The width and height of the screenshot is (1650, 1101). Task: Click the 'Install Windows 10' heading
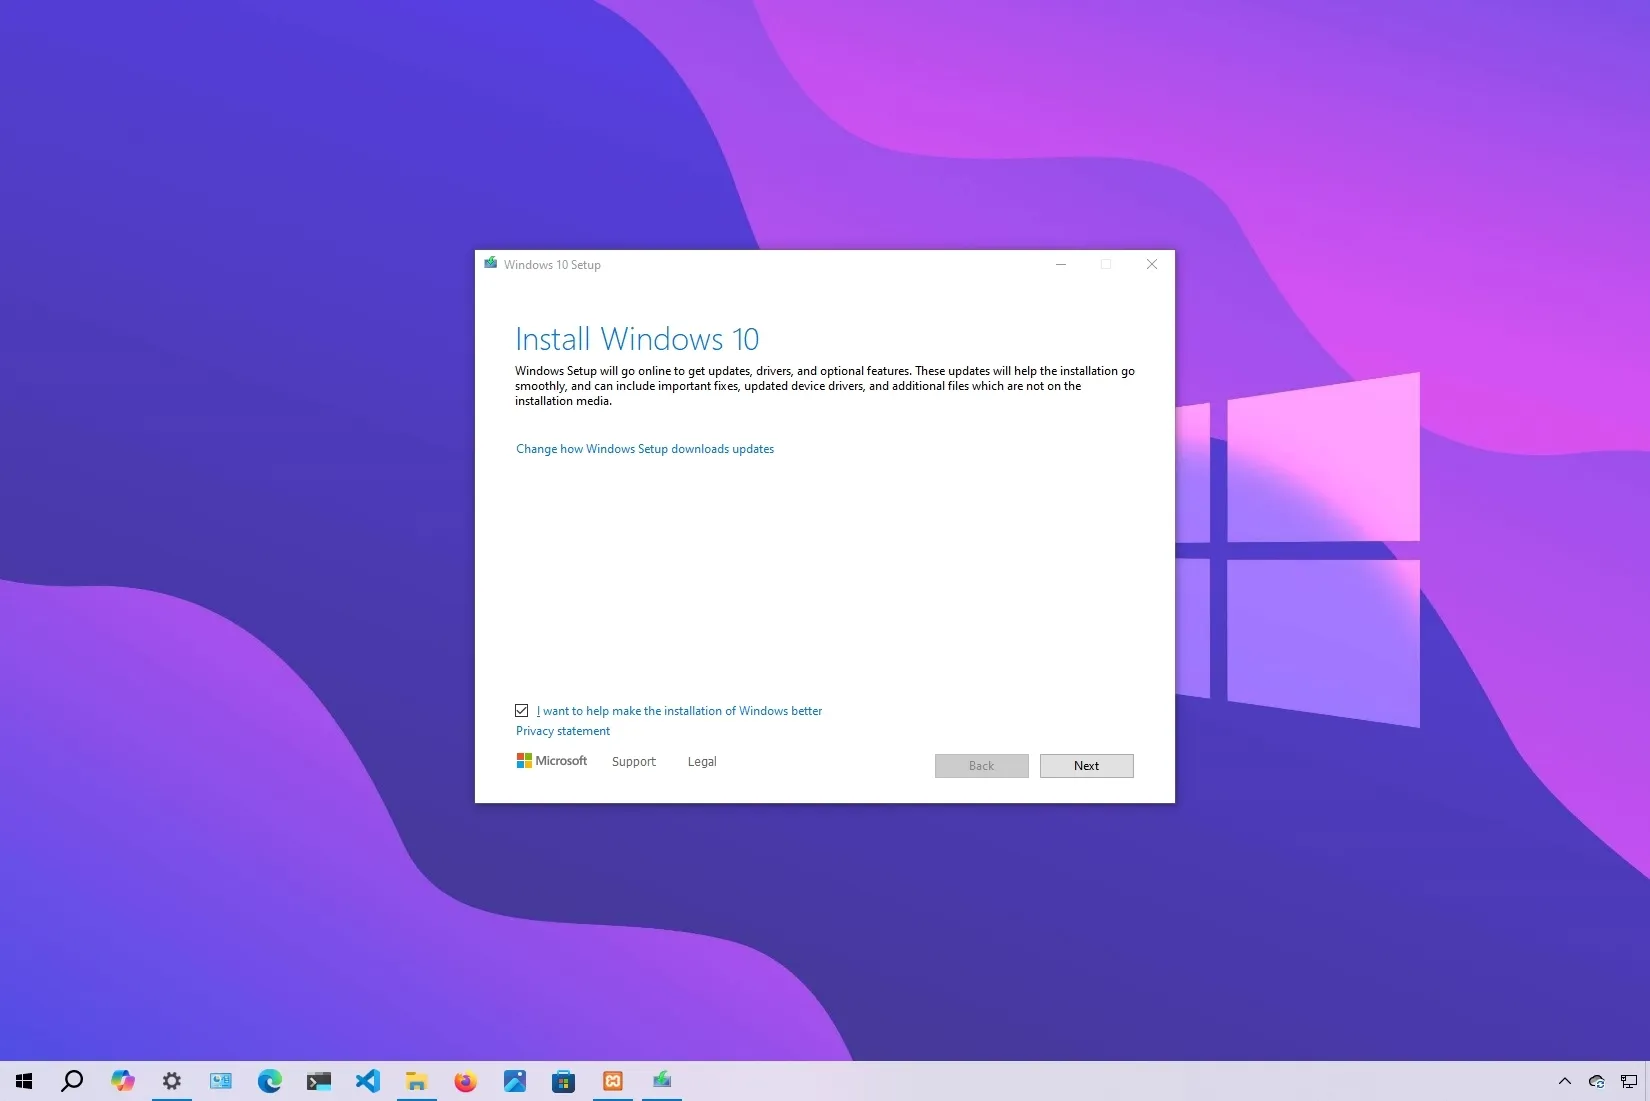tap(637, 339)
